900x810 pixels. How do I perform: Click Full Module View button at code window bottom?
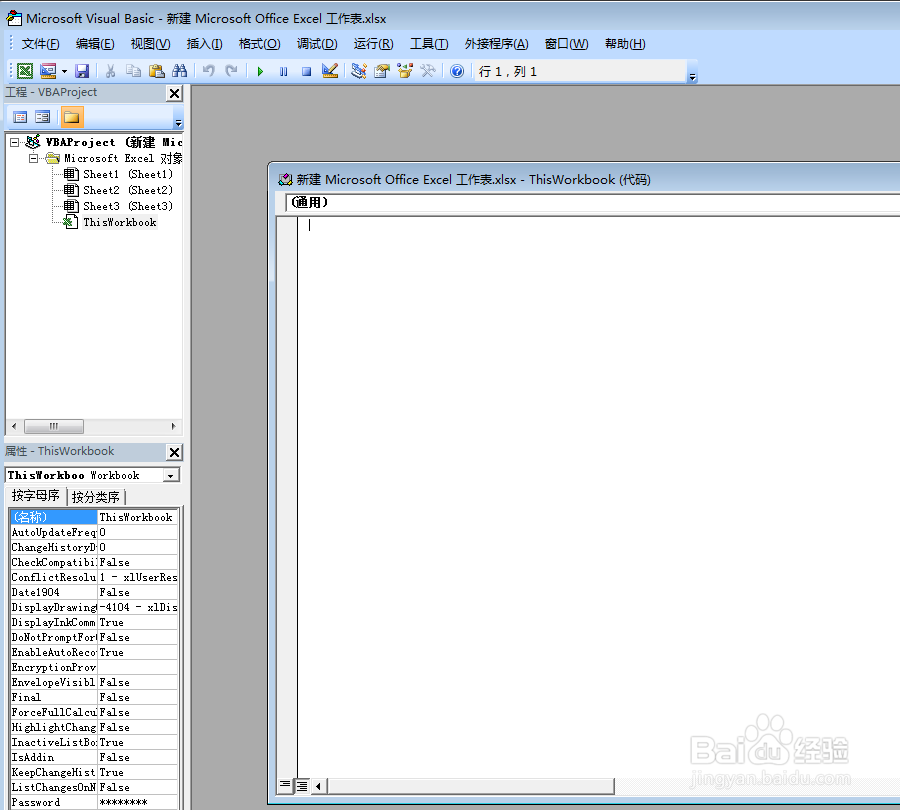click(301, 785)
